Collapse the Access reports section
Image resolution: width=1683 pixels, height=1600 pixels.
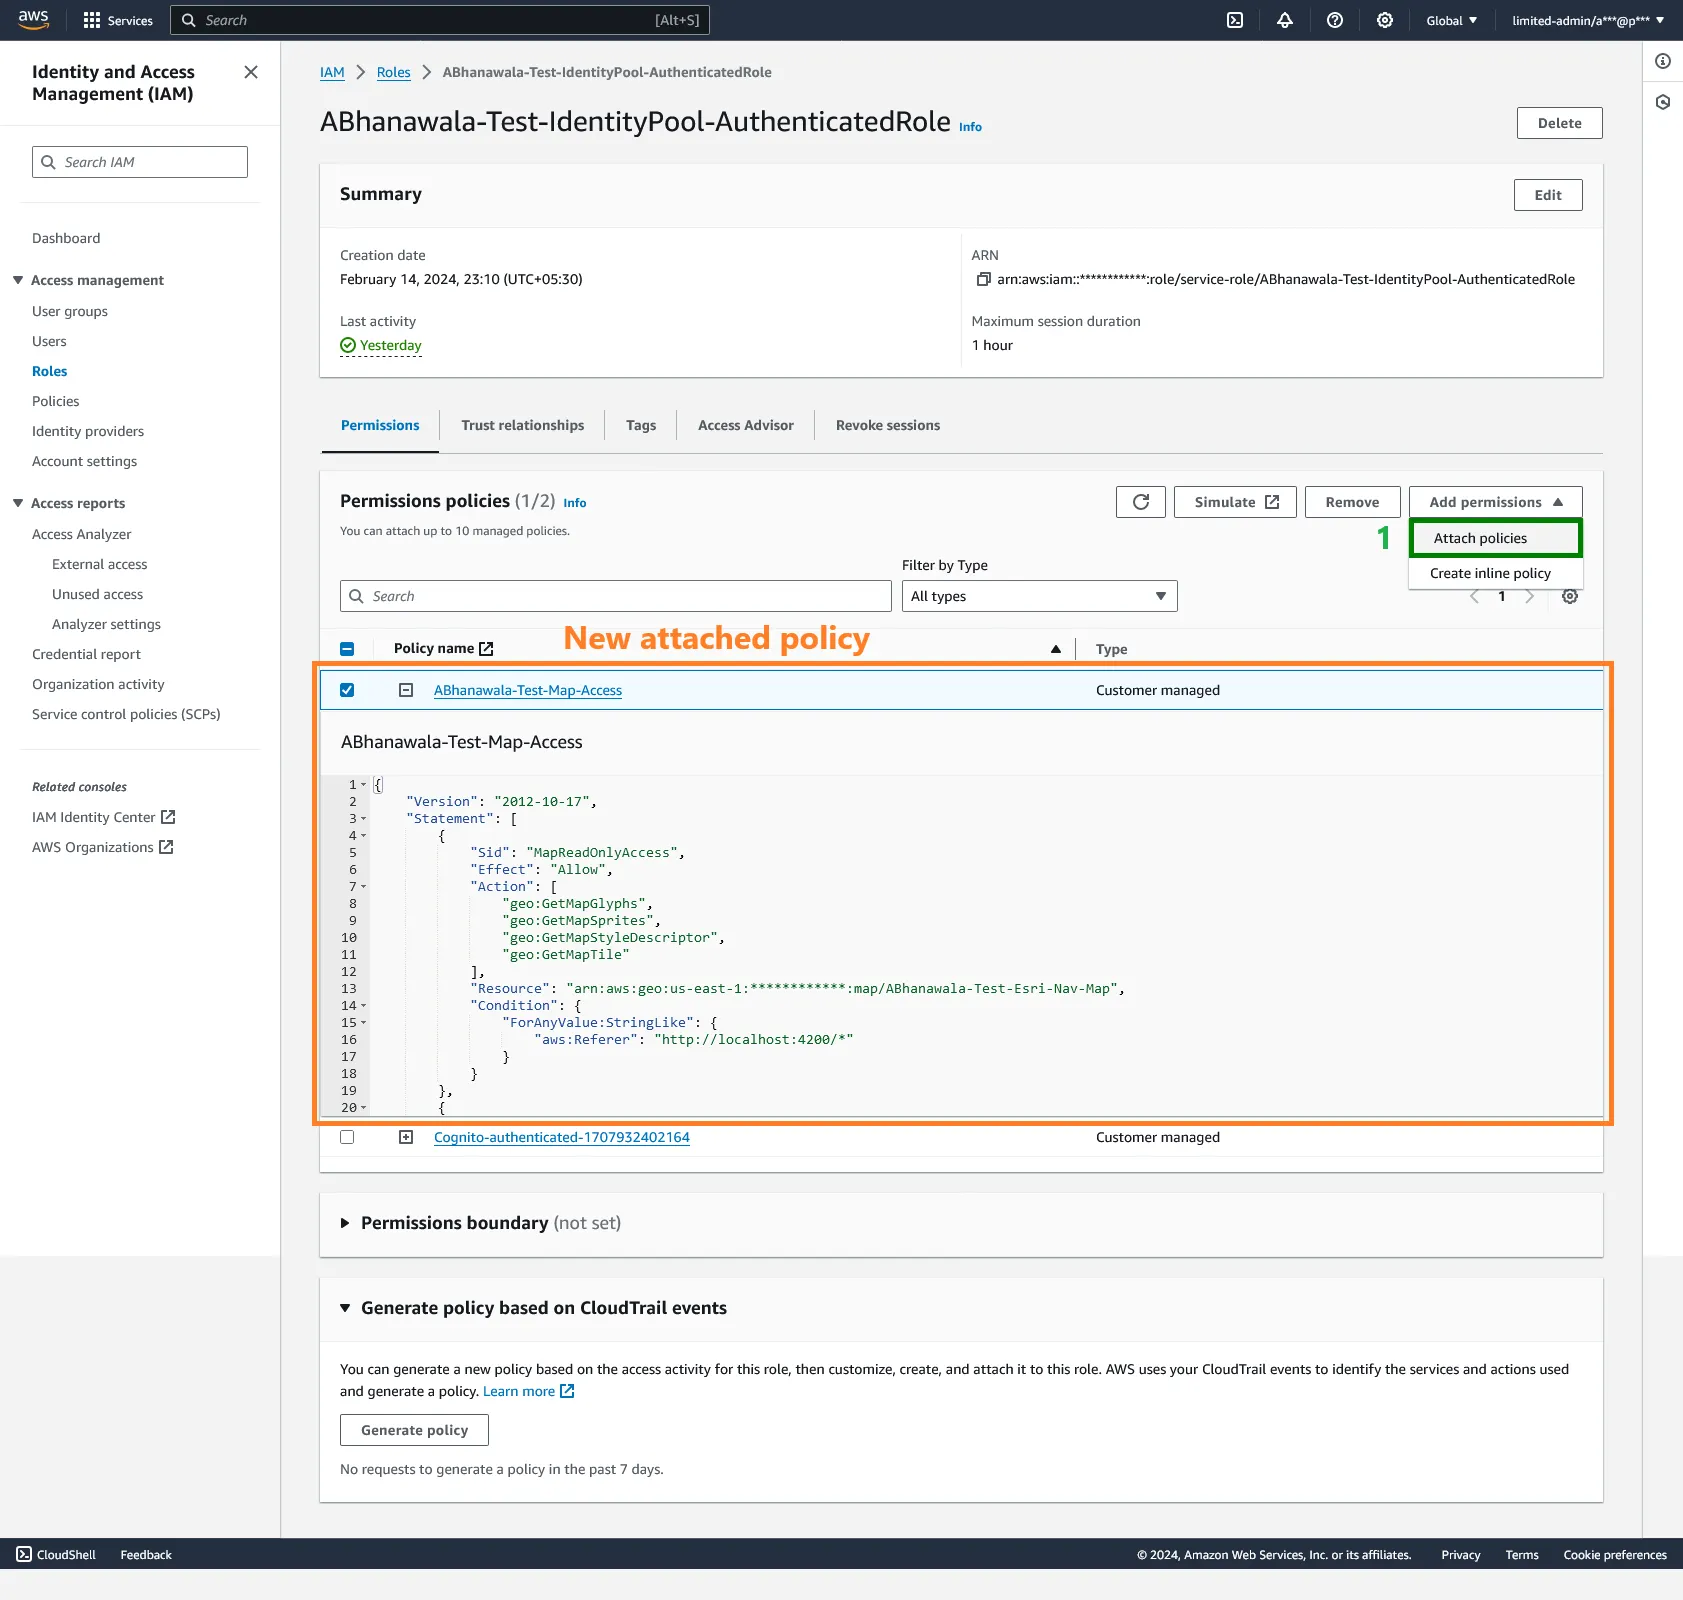point(18,503)
